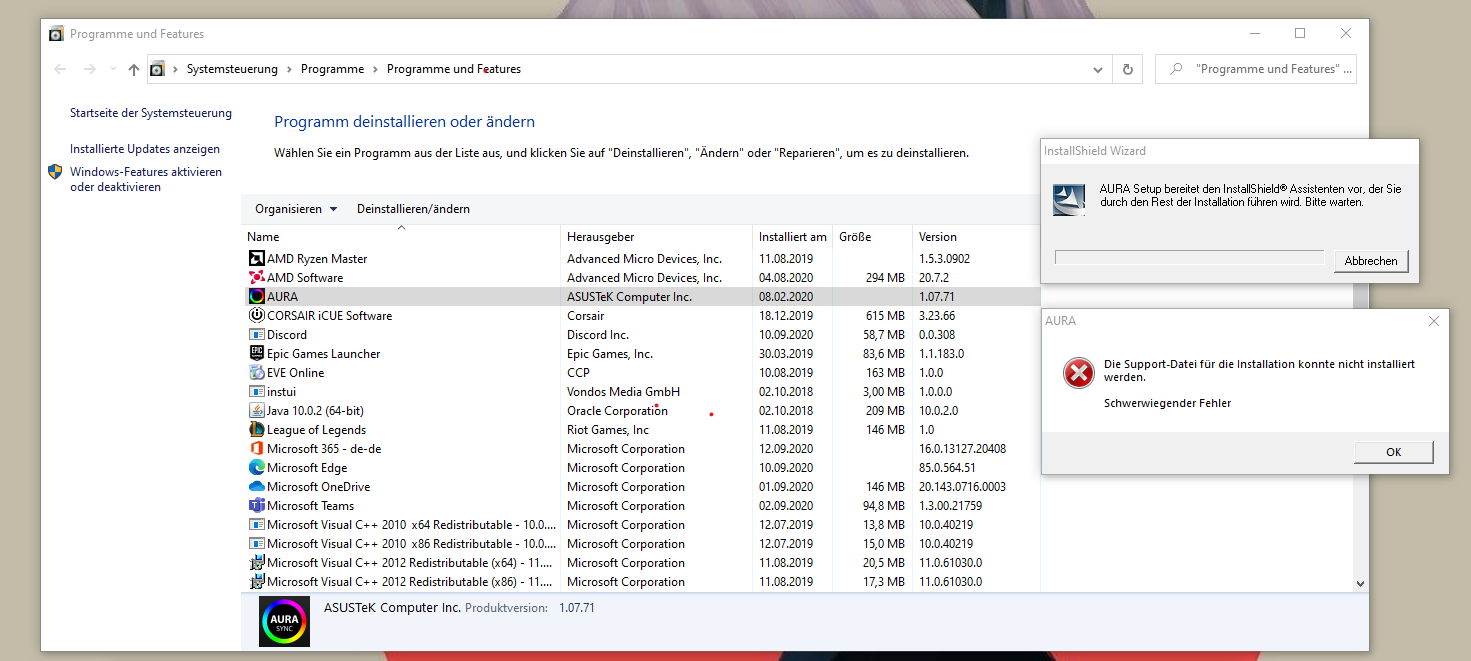Click the Microsoft OneDrive cloud icon
The height and width of the screenshot is (661, 1471).
(256, 487)
